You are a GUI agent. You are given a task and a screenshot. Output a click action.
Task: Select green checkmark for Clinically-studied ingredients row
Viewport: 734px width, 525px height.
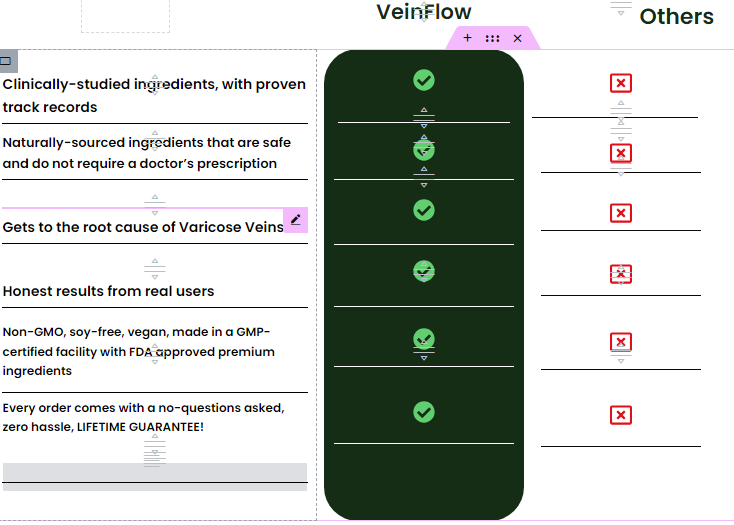point(424,80)
